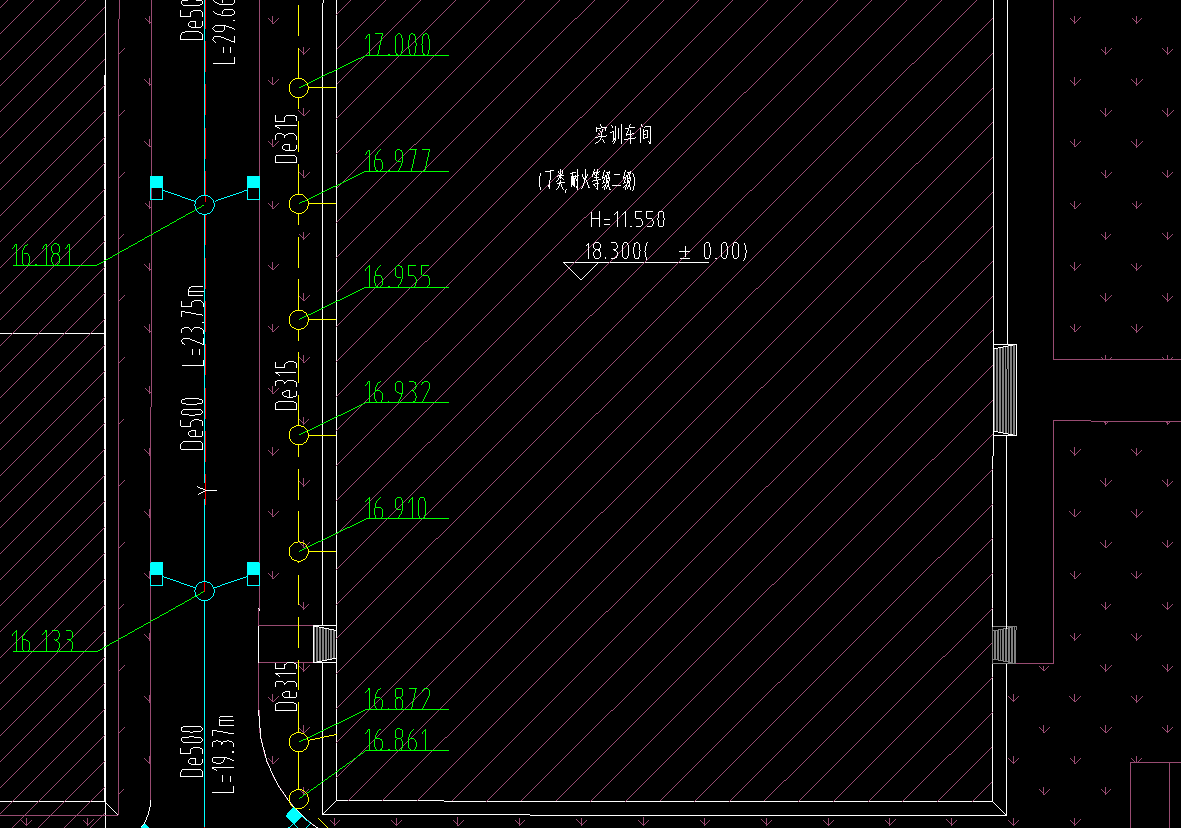Select the De500 label beside L=19.37m
Image resolution: width=1181 pixels, height=828 pixels.
192,751
